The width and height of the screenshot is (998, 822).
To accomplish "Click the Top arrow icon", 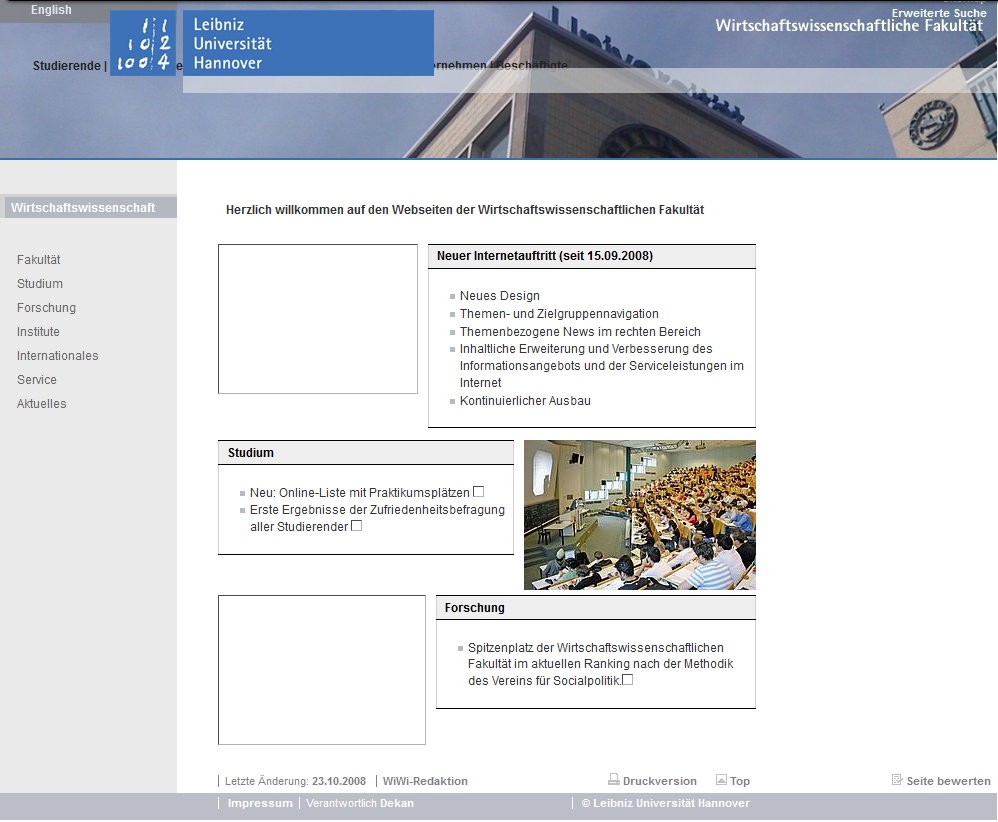I will point(721,779).
